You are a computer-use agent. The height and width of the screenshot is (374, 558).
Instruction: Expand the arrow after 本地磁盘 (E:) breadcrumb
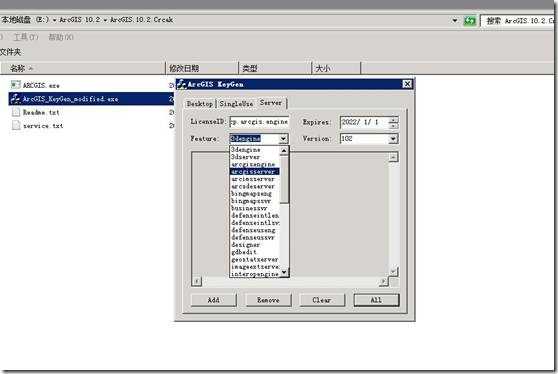click(54, 20)
